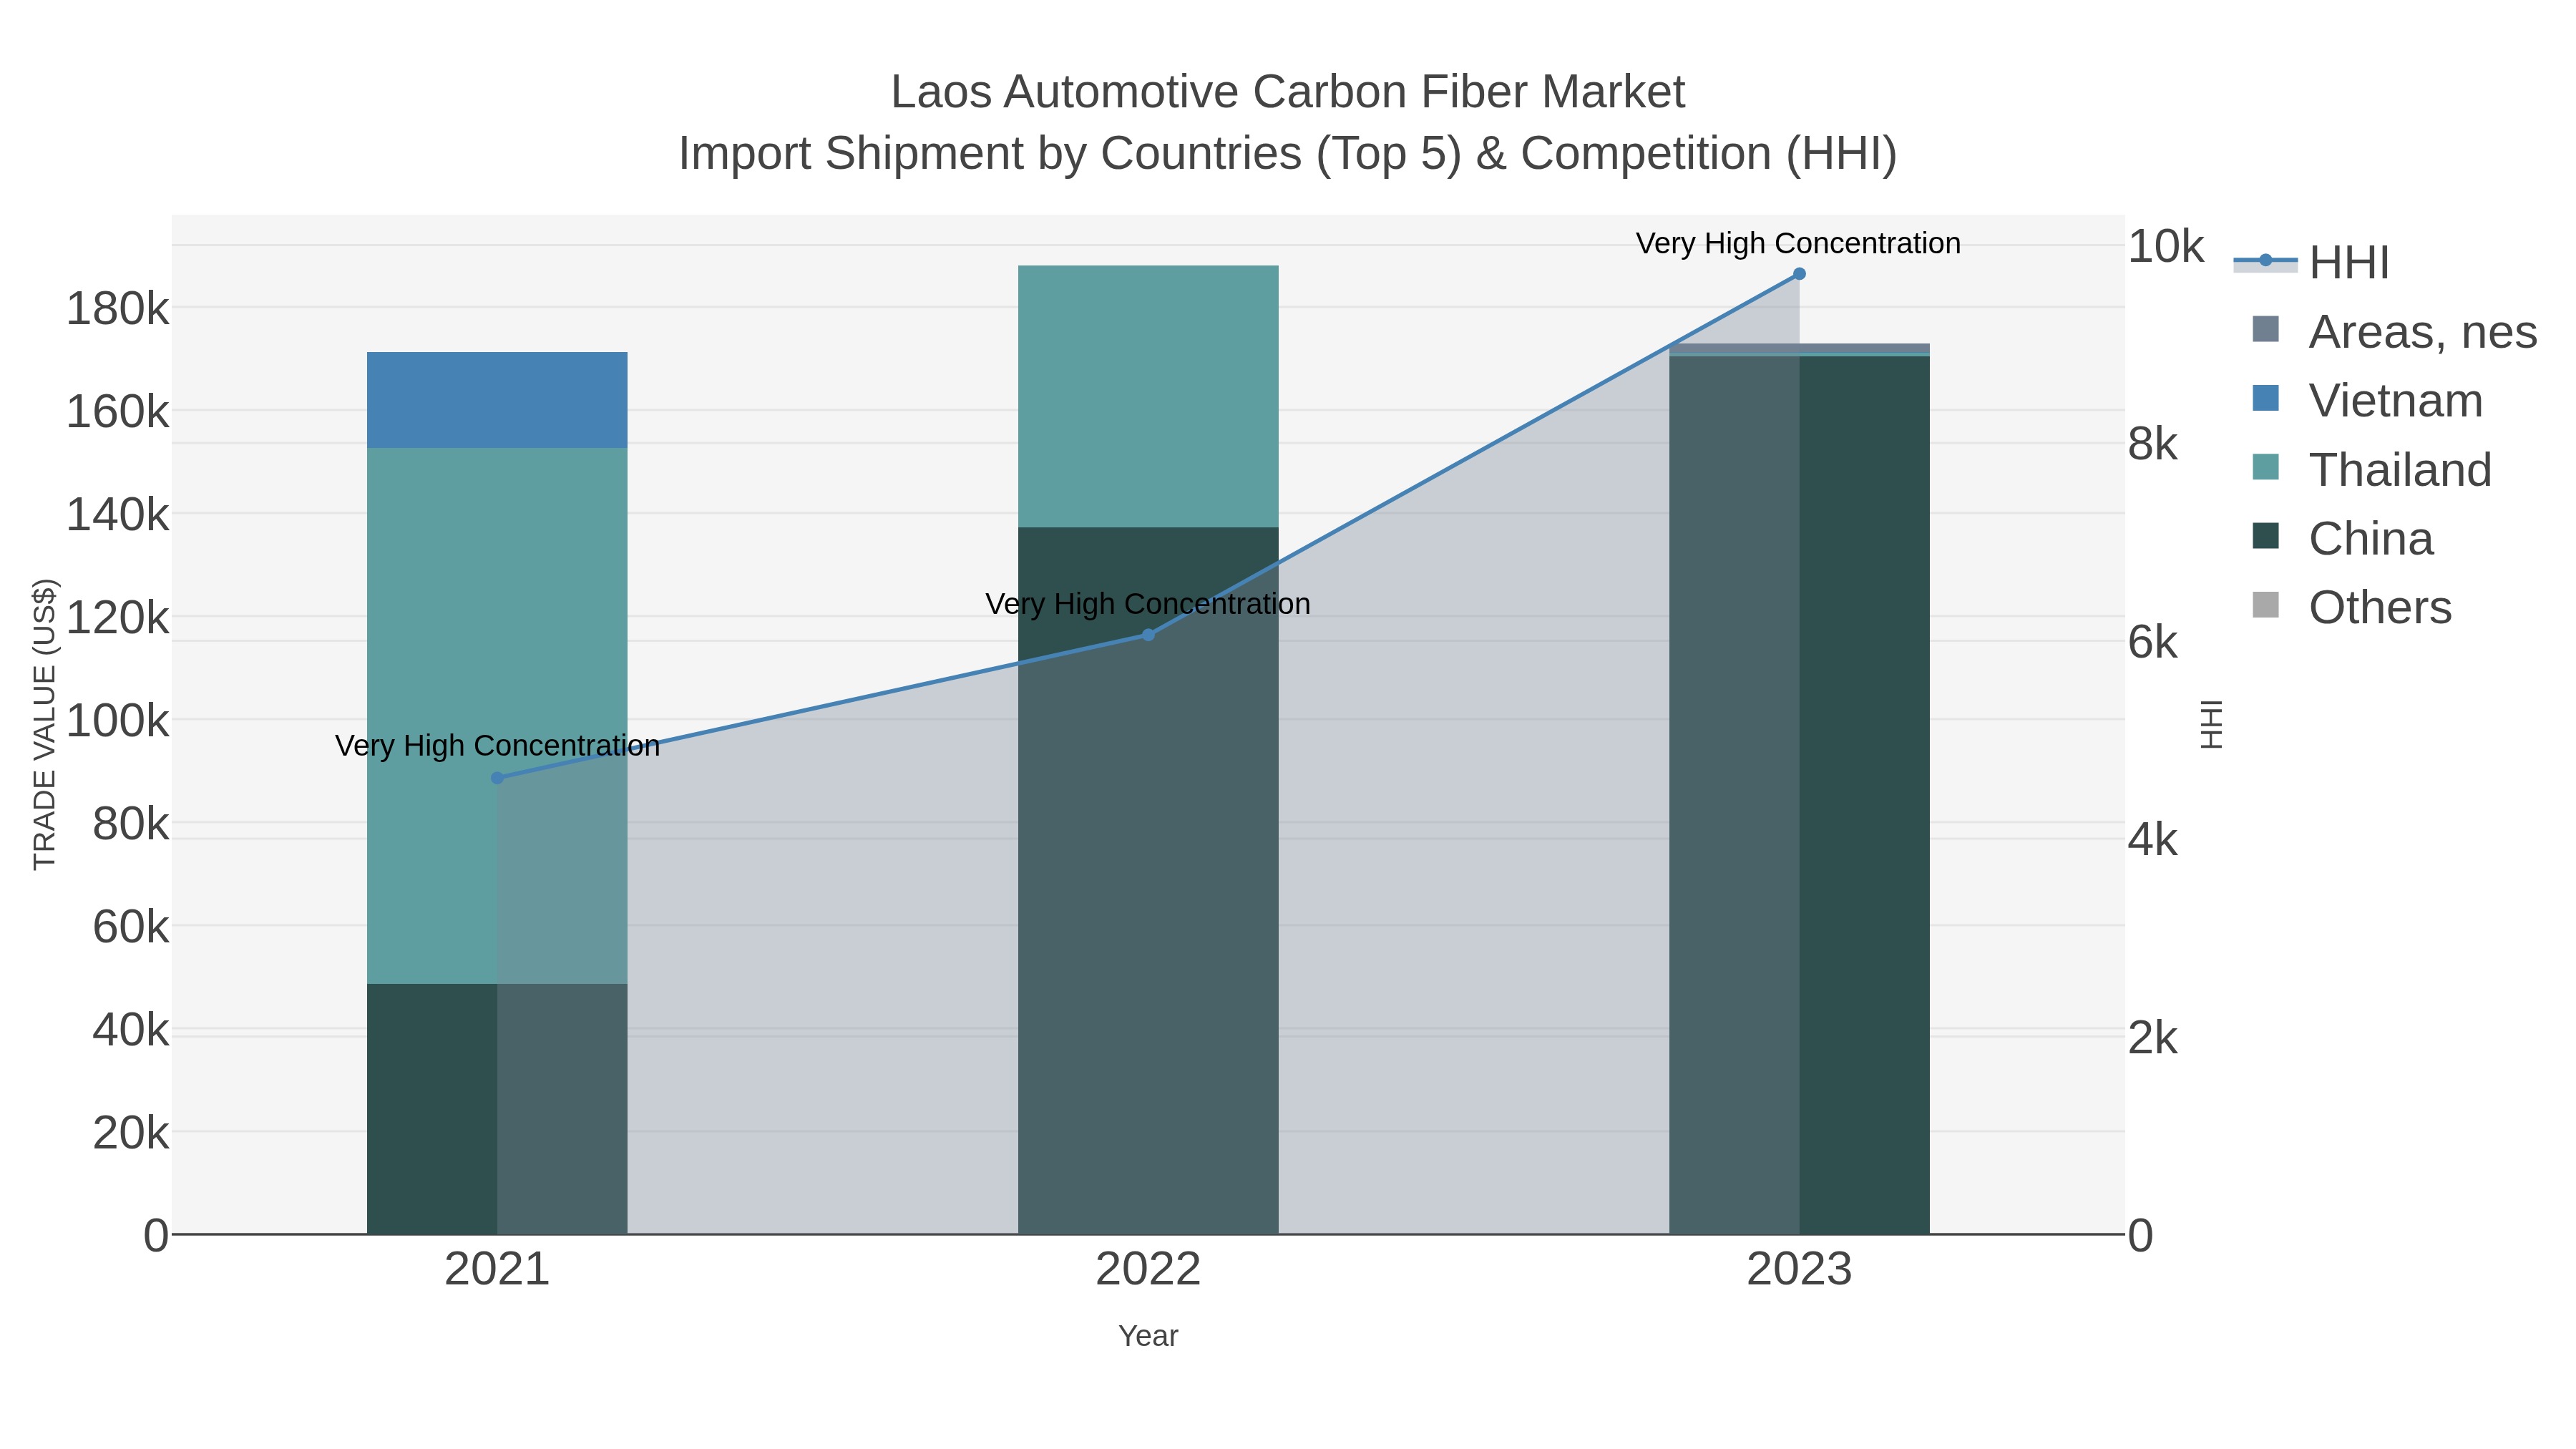
Task: Click the Year axis title
Action: 1148,1336
